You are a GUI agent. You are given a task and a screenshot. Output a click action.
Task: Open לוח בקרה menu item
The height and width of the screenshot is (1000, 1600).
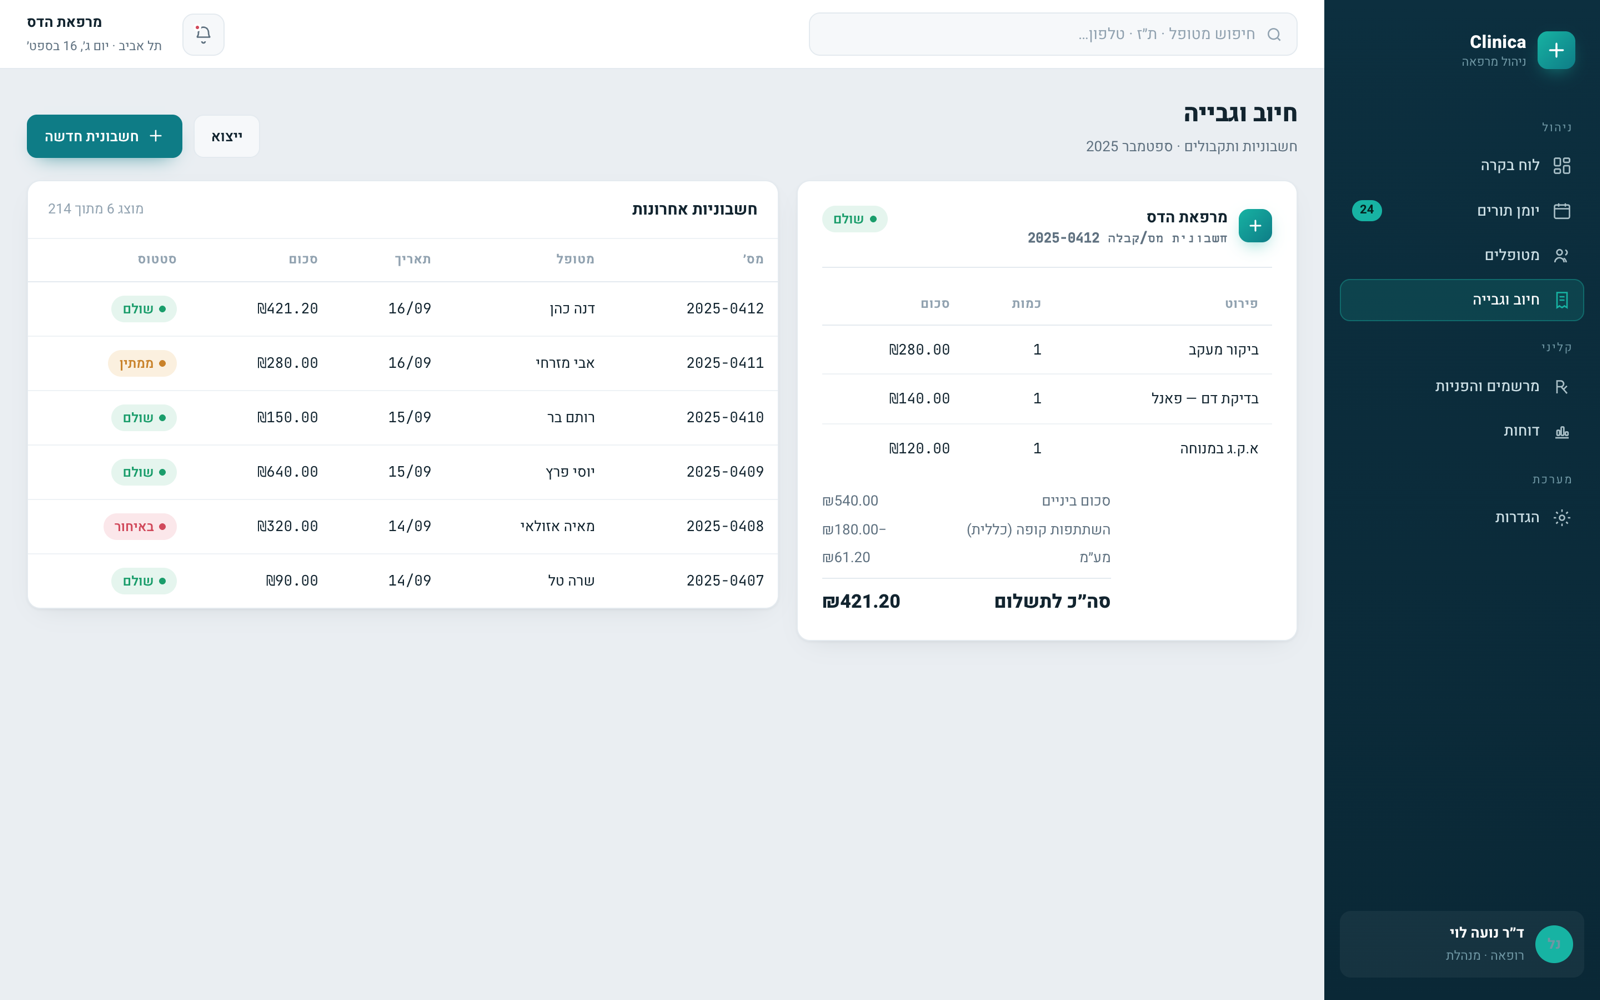tap(1462, 165)
